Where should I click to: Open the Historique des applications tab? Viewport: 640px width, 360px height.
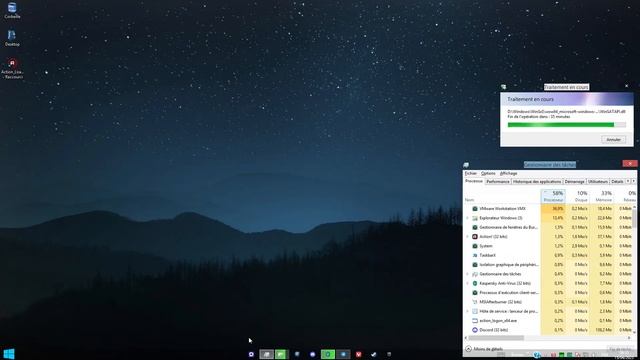[x=537, y=182]
